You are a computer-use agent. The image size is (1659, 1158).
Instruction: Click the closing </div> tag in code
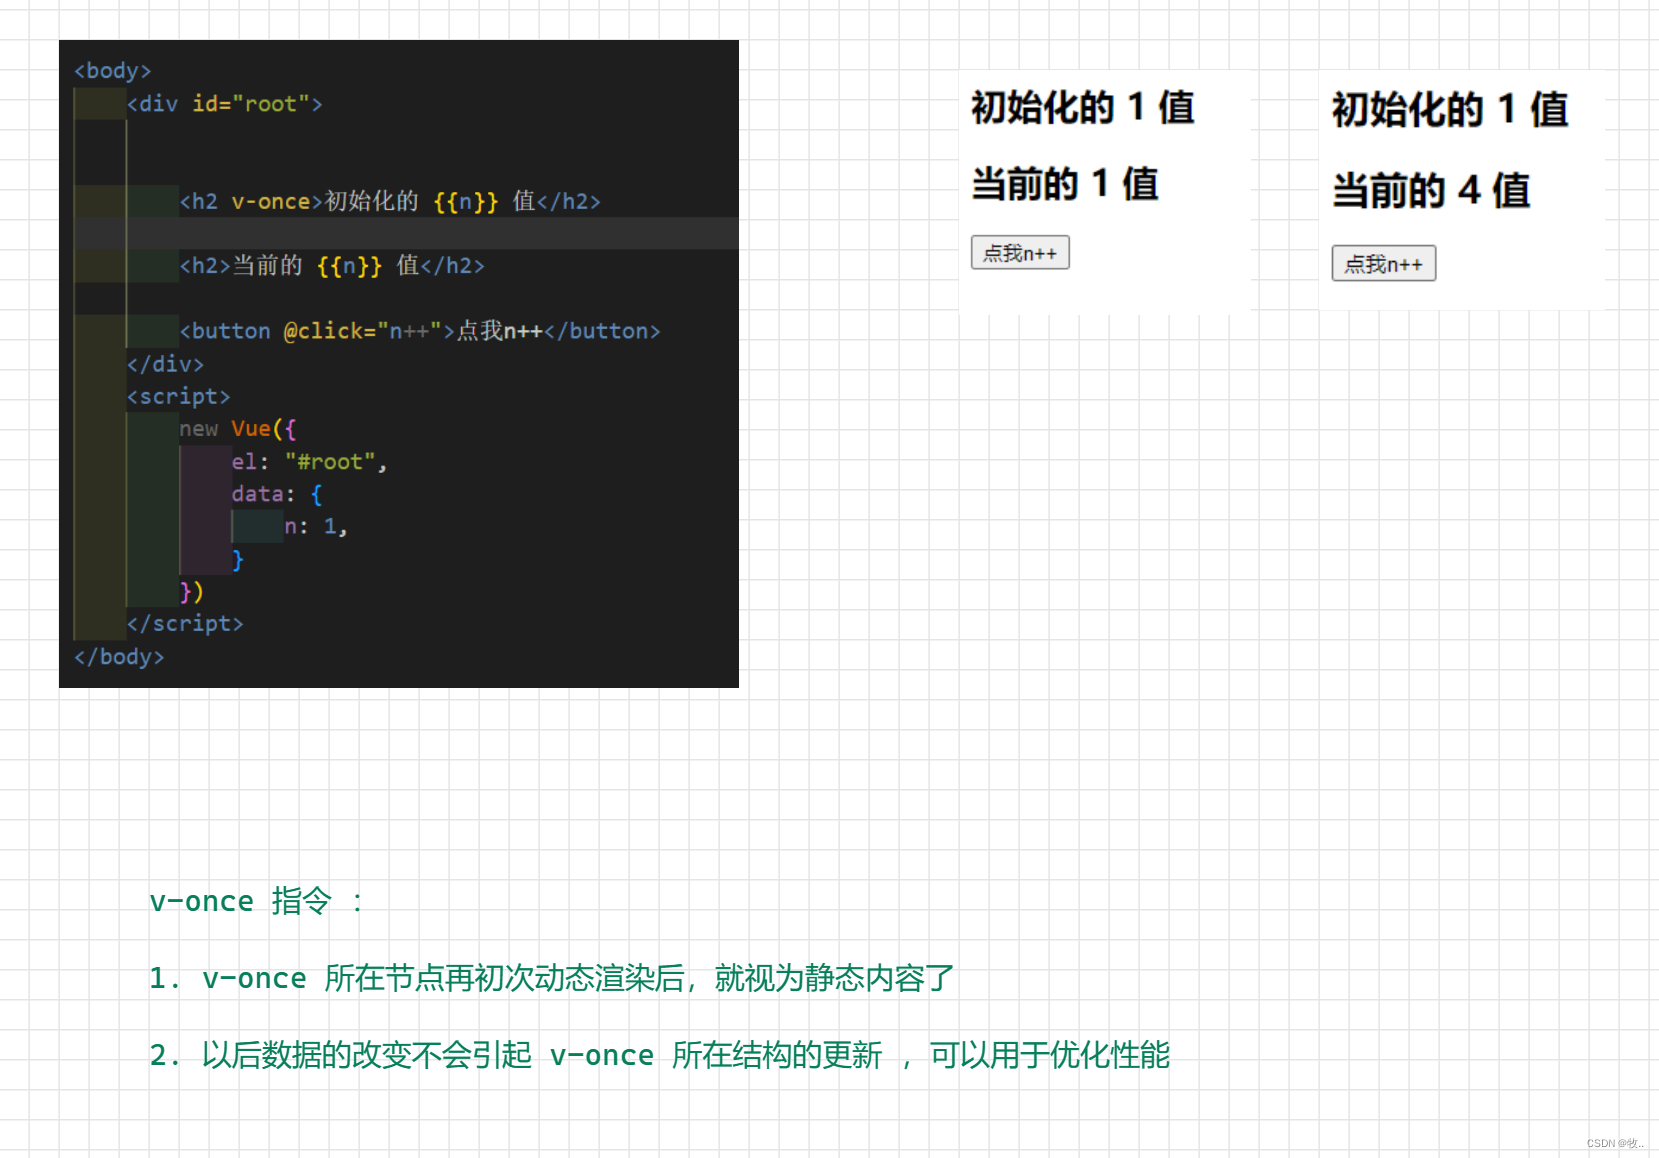coord(165,364)
